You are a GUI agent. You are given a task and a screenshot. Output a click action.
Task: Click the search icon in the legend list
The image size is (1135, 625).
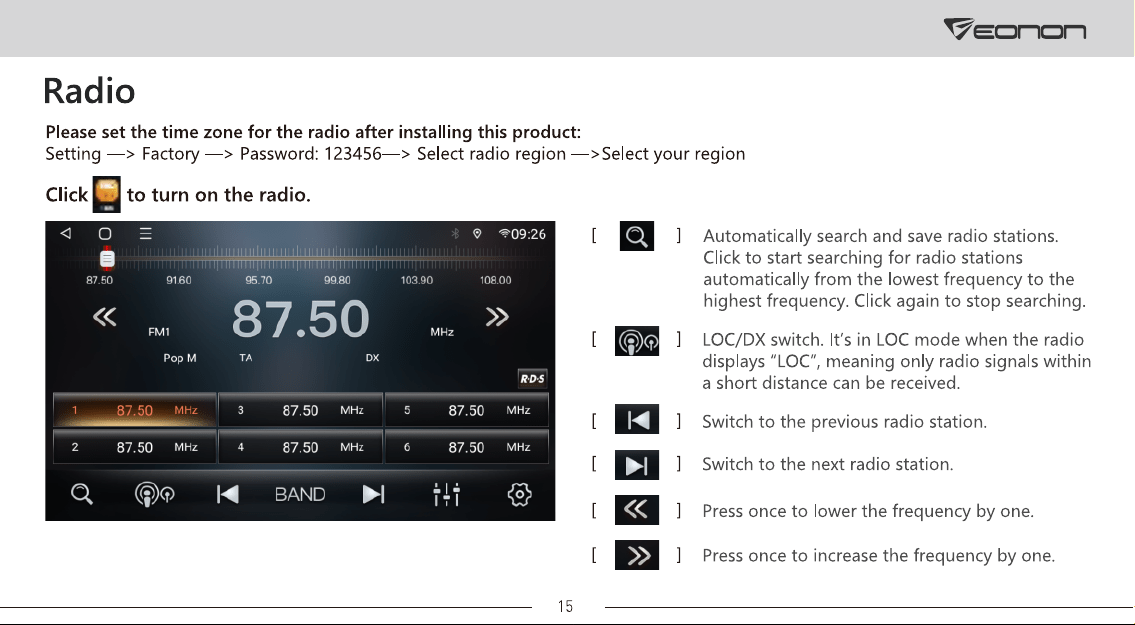637,236
